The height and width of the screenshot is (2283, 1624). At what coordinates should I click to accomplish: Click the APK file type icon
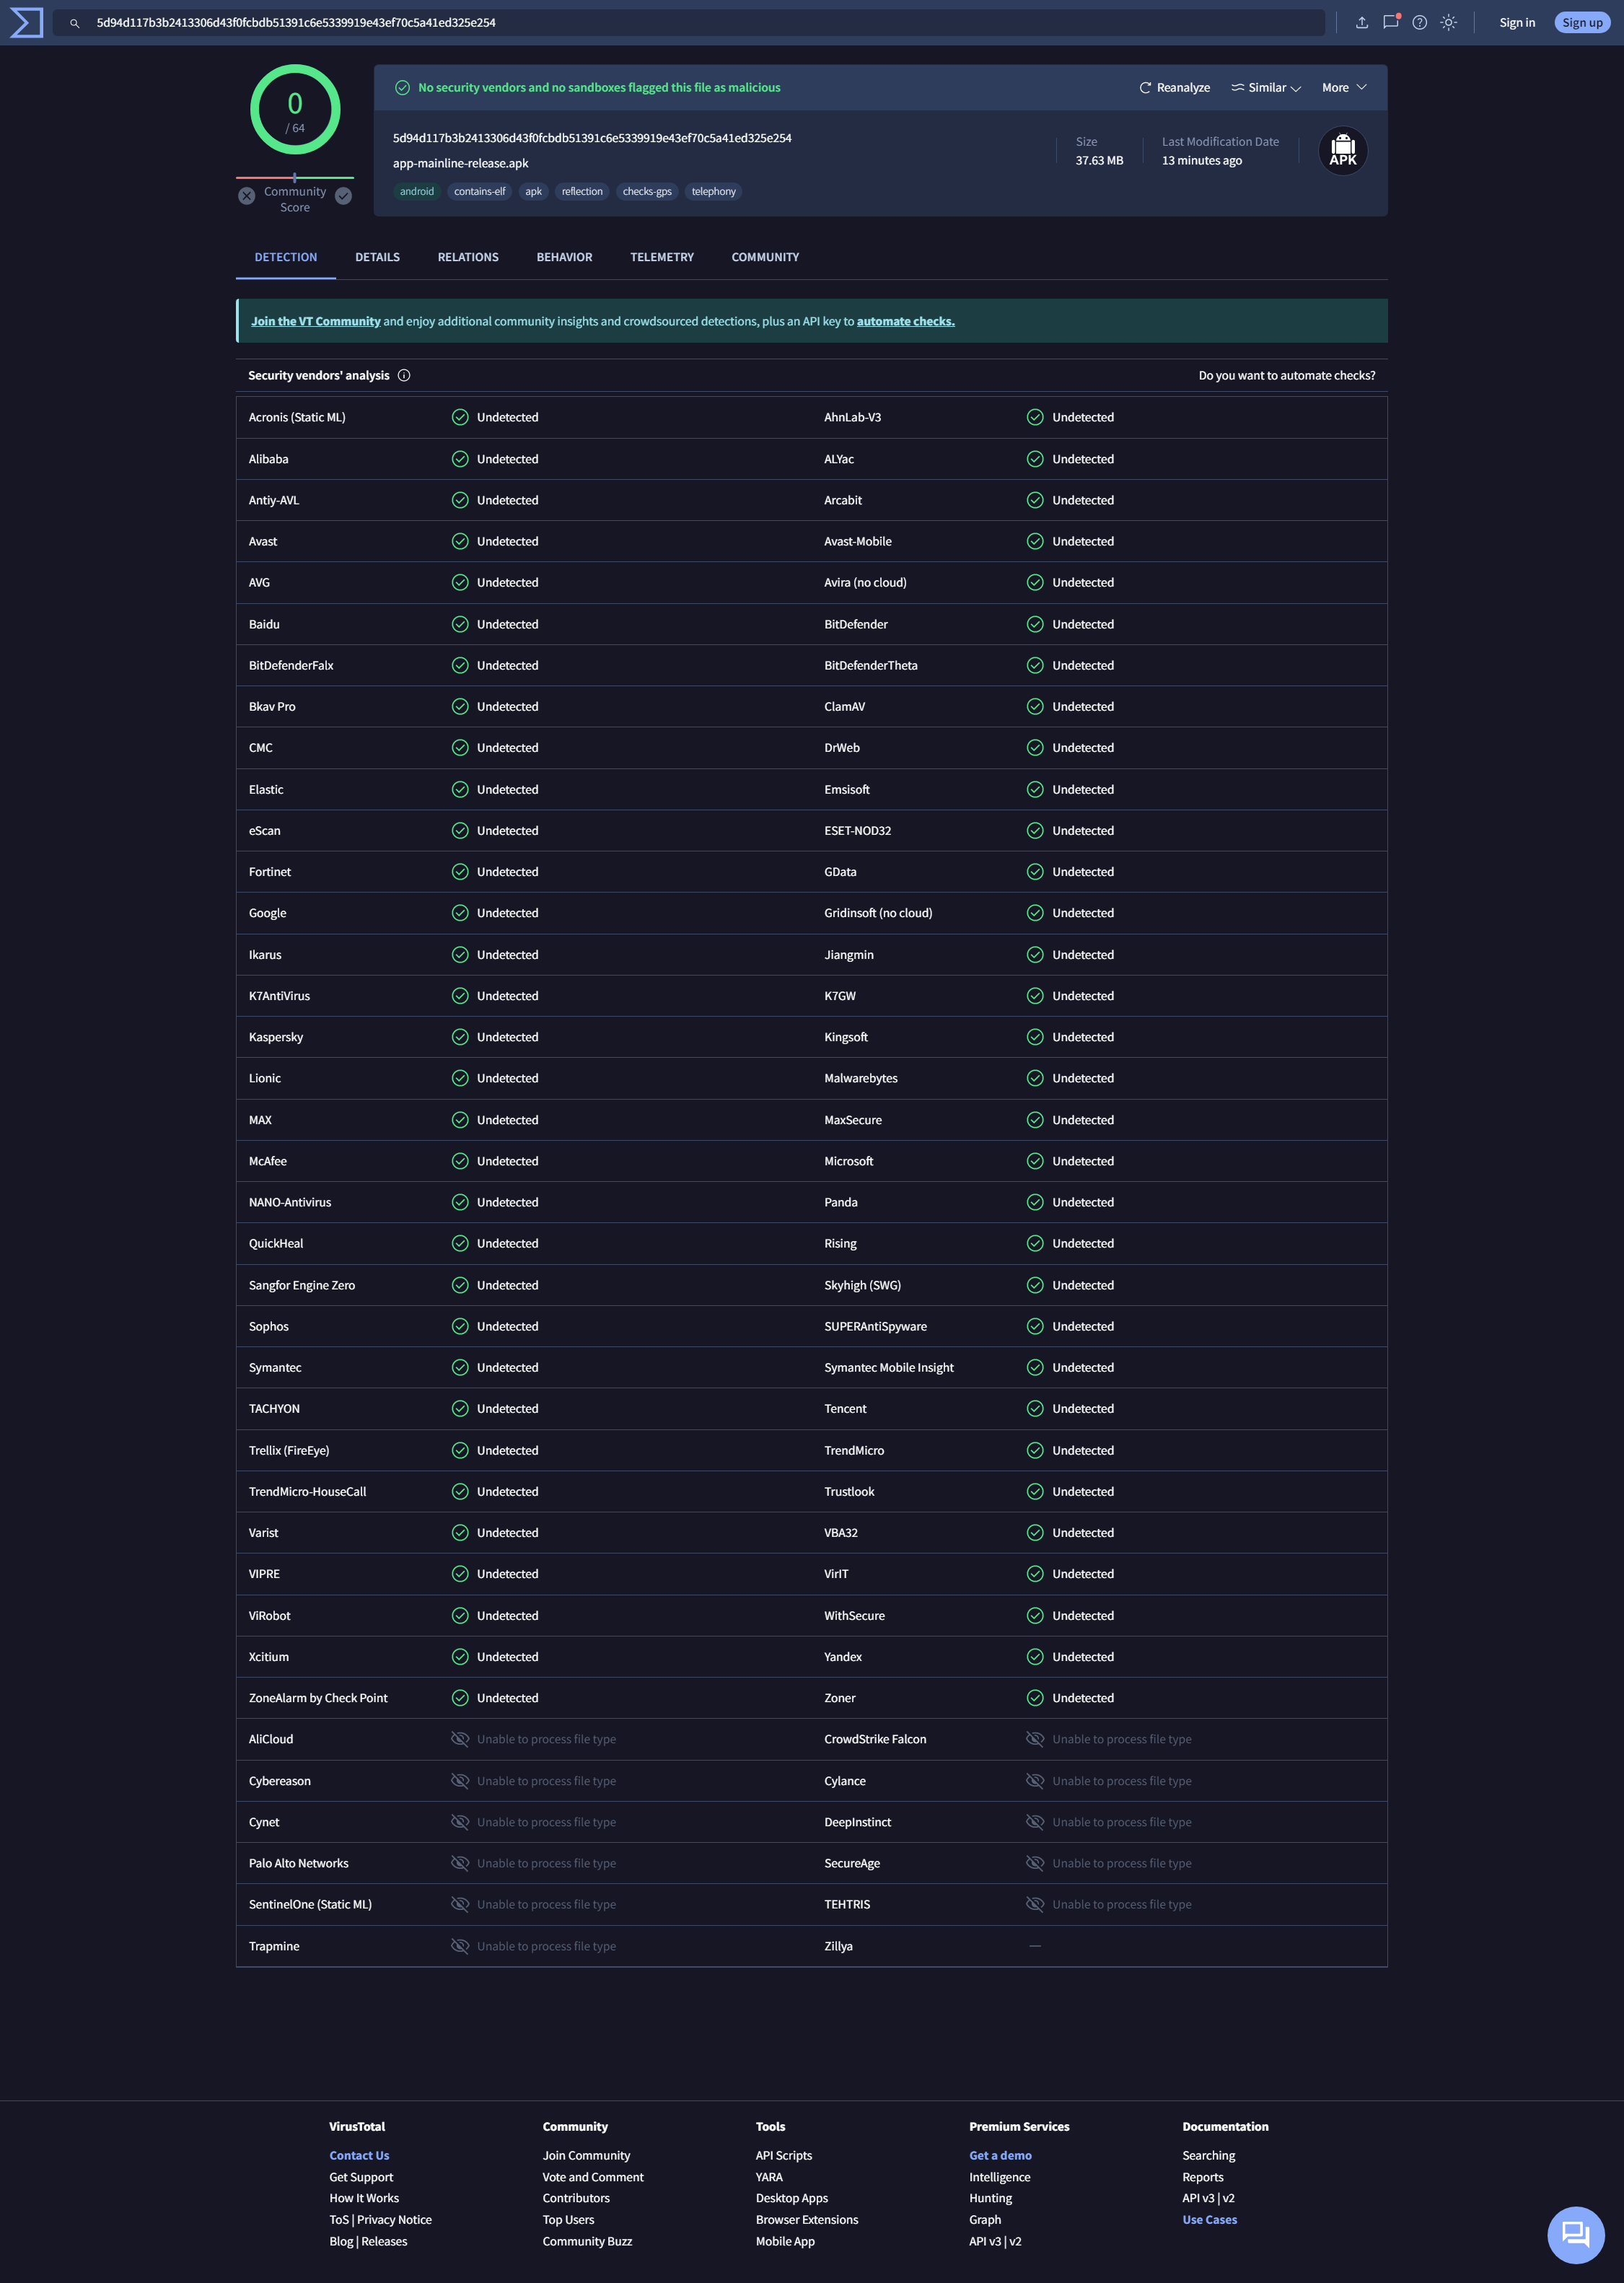tap(1343, 151)
